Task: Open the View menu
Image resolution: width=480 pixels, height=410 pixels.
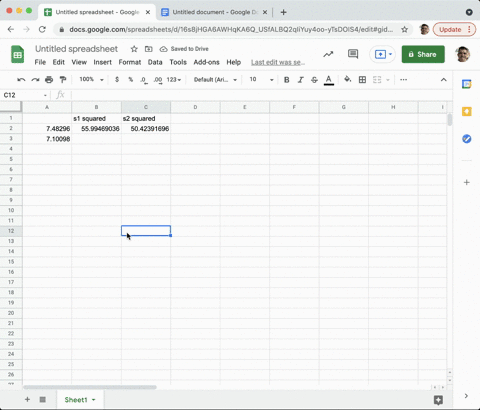Action: click(x=79, y=62)
